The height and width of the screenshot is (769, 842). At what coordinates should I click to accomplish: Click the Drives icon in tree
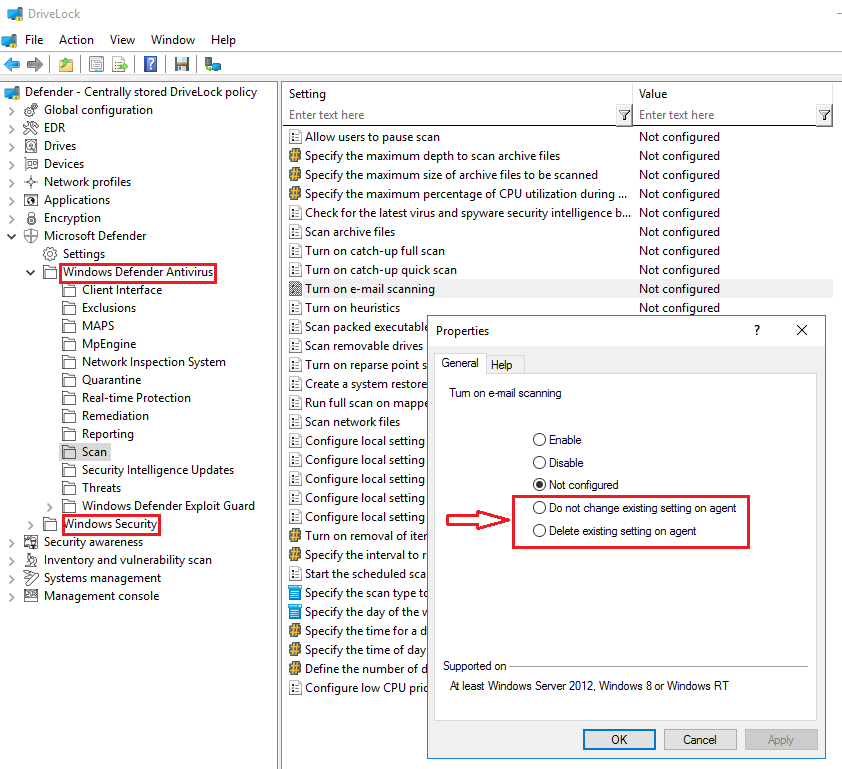click(x=31, y=146)
